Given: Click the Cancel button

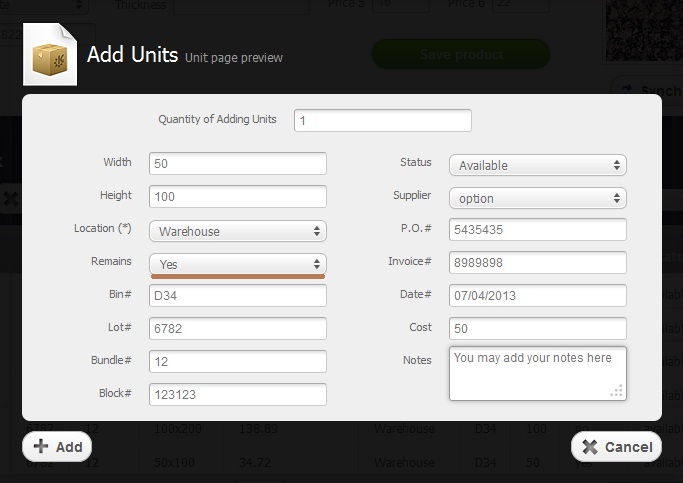Looking at the screenshot, I should [616, 447].
